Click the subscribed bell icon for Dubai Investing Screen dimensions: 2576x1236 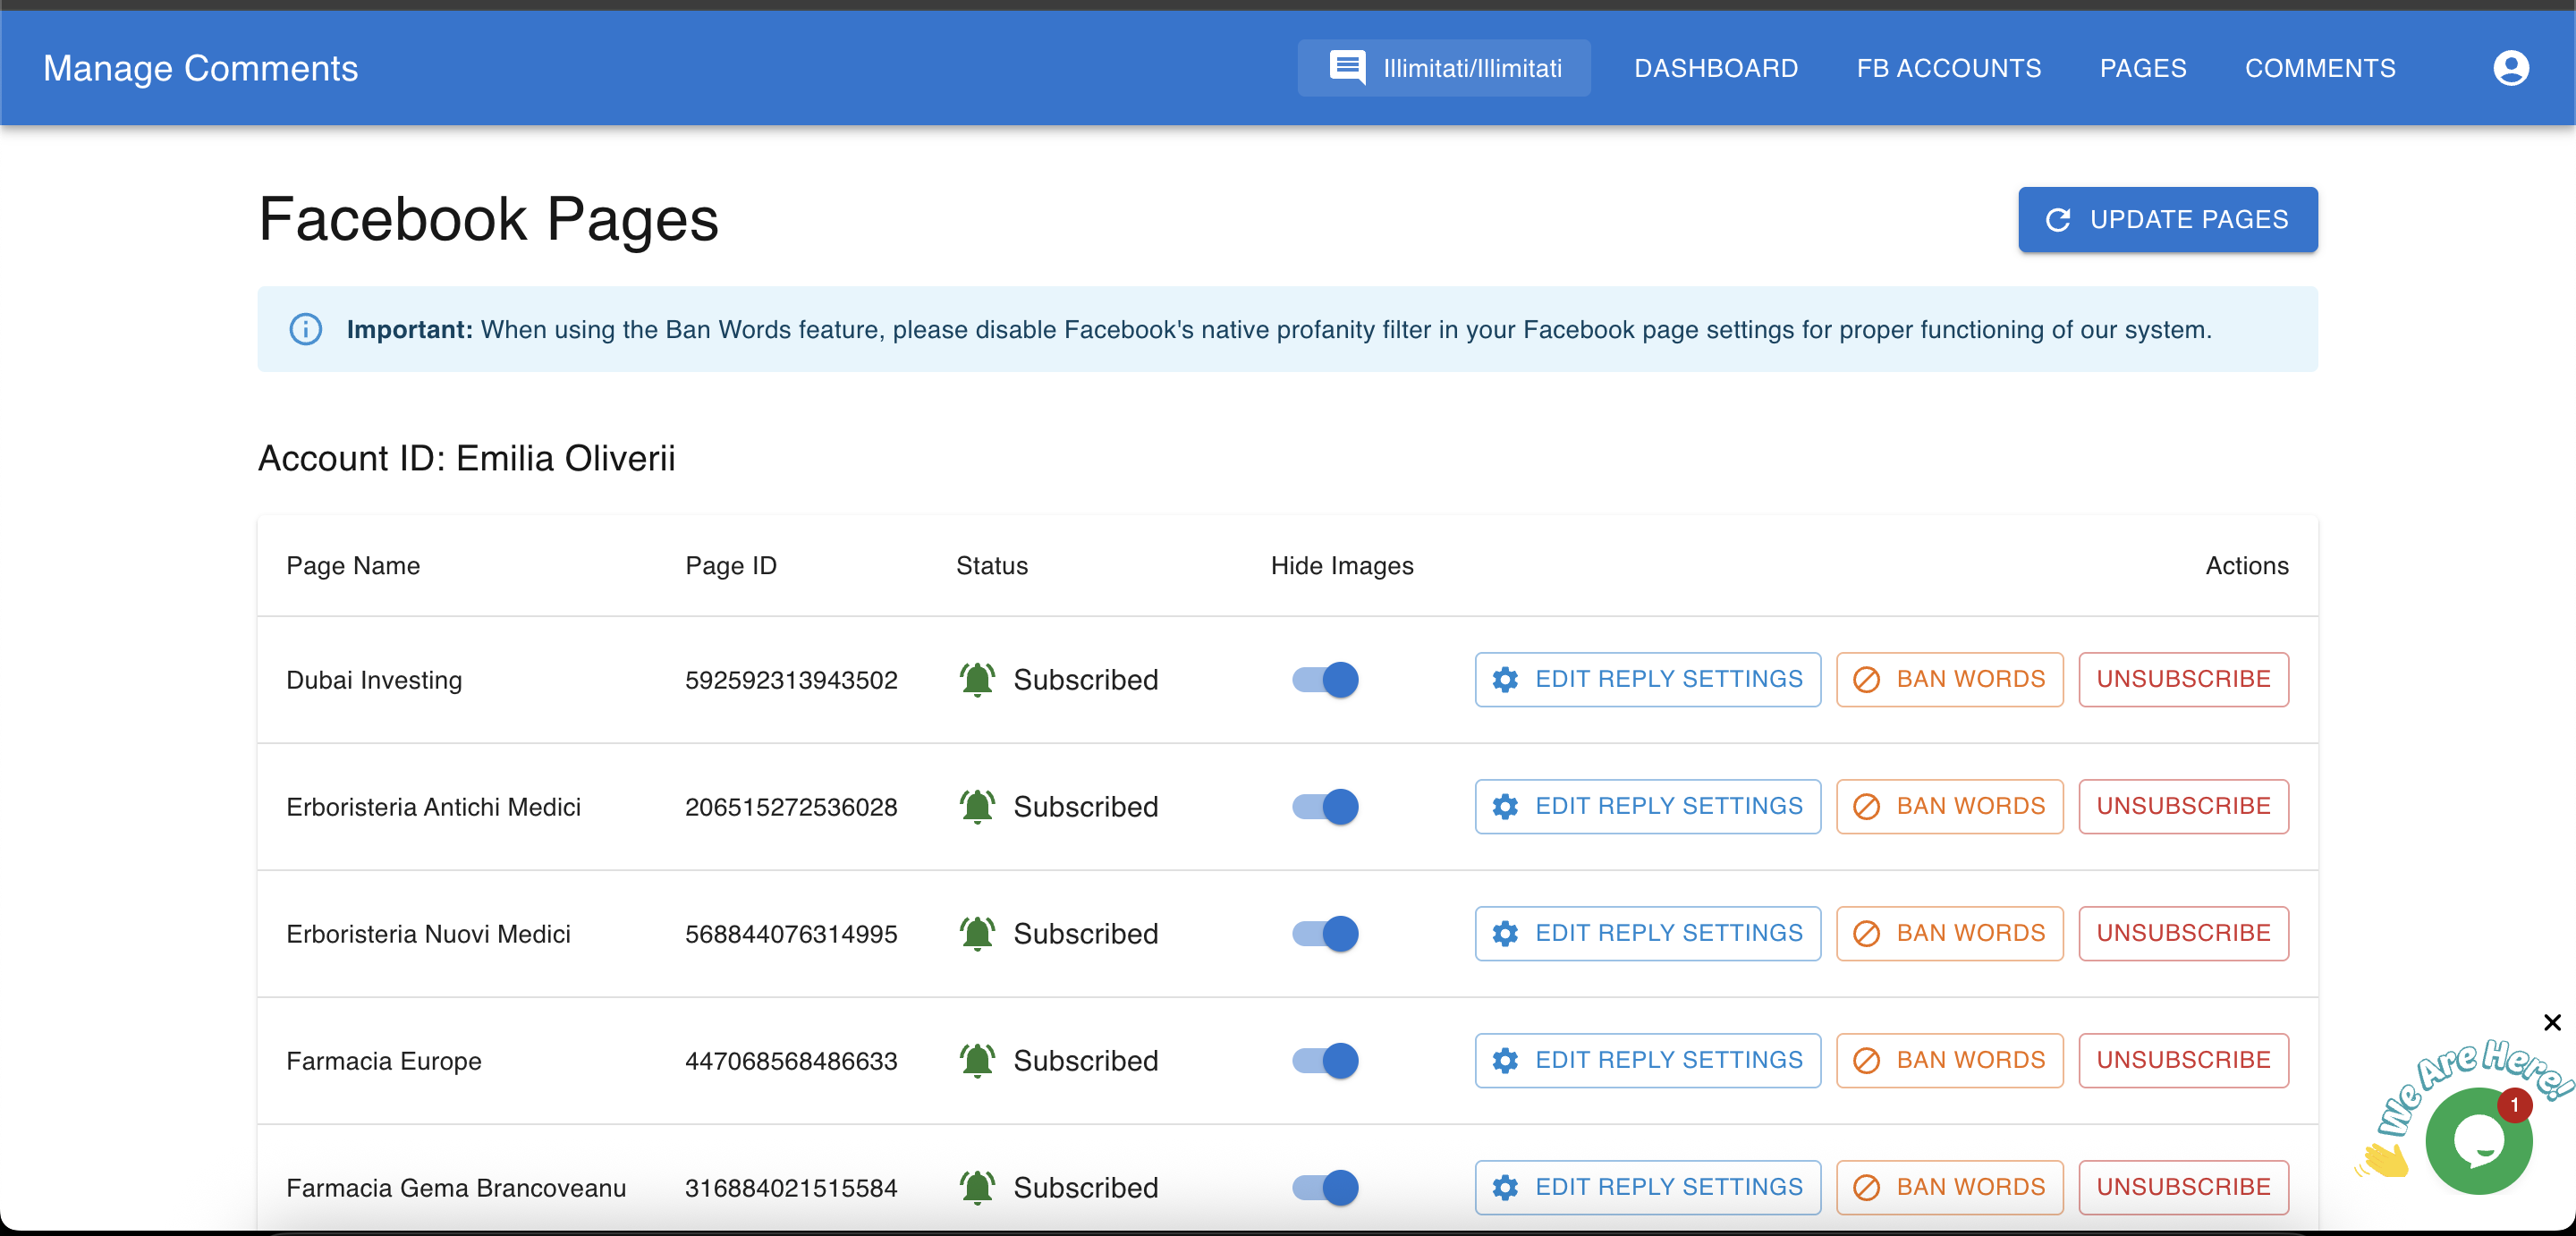977,679
